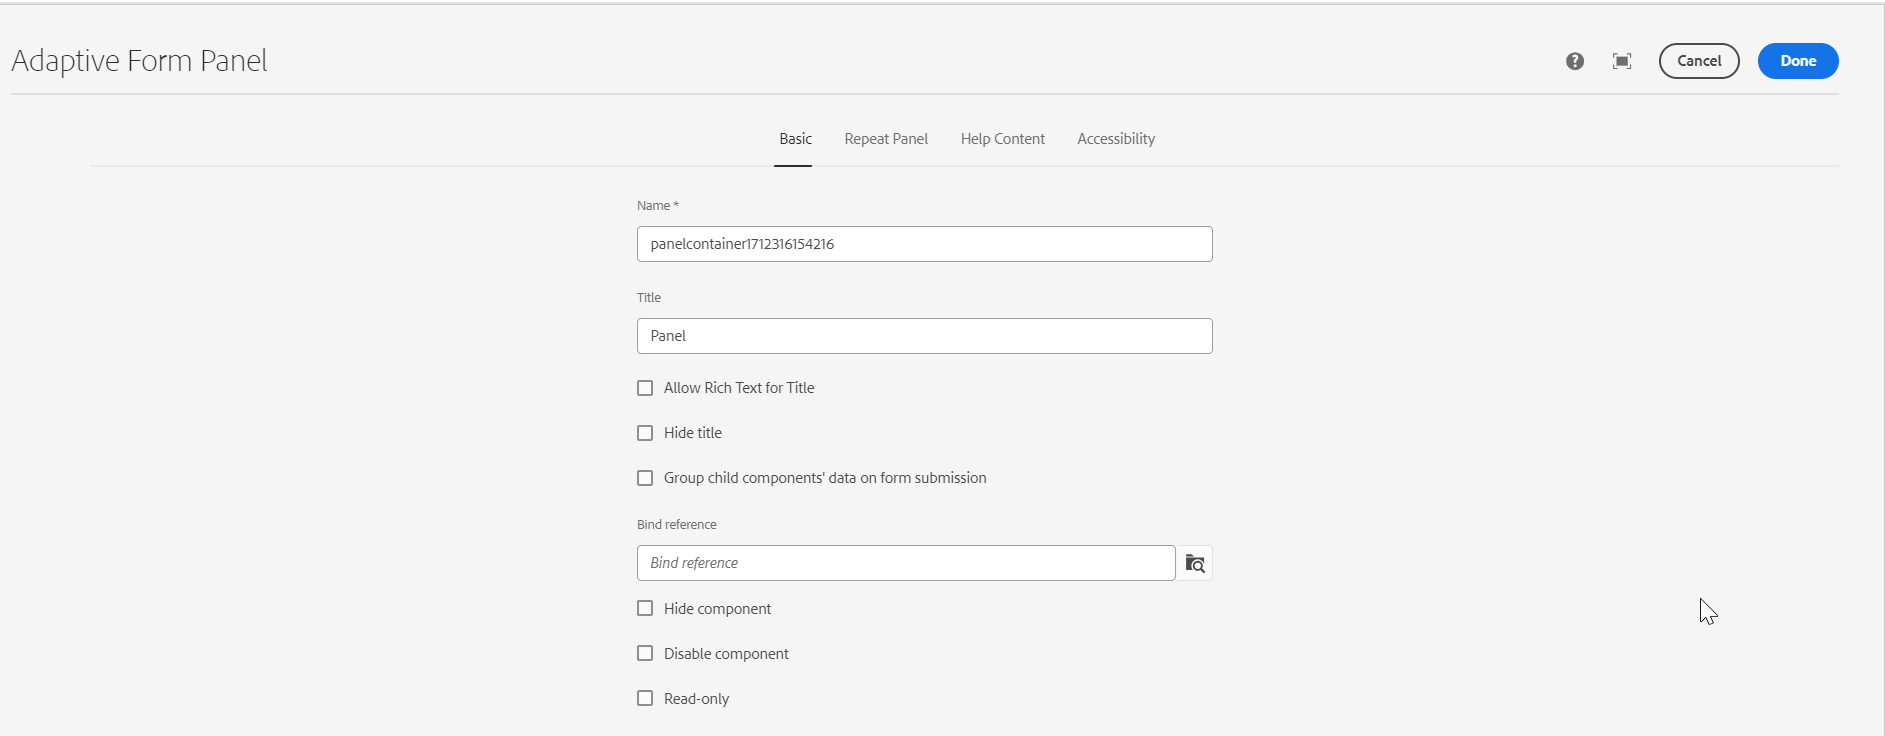Open the Help Content tab
This screenshot has height=736, width=1885.
(x=1002, y=139)
